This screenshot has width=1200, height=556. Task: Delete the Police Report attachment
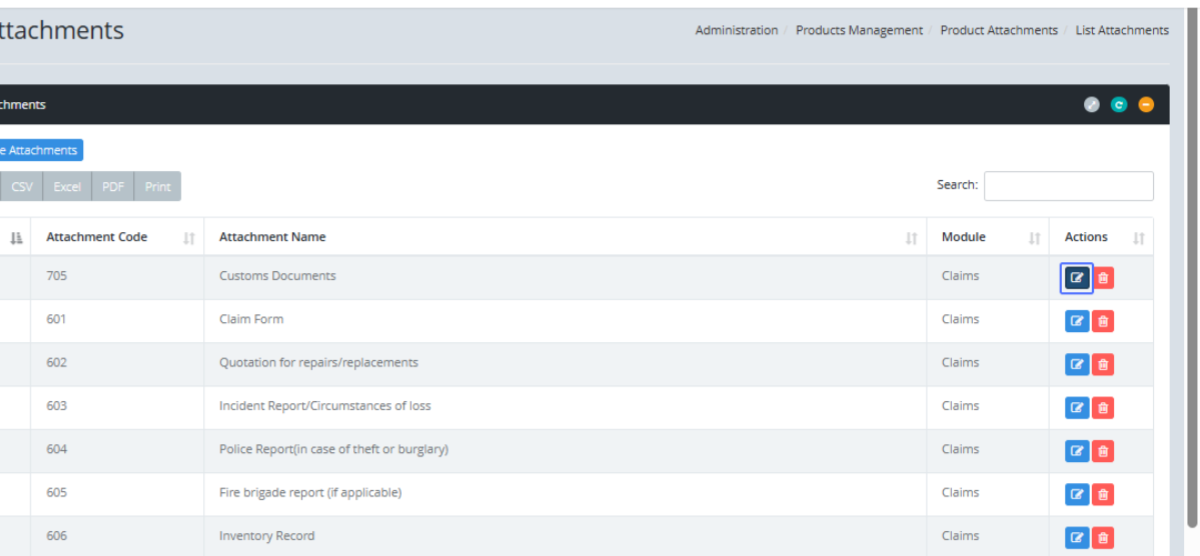point(1103,451)
